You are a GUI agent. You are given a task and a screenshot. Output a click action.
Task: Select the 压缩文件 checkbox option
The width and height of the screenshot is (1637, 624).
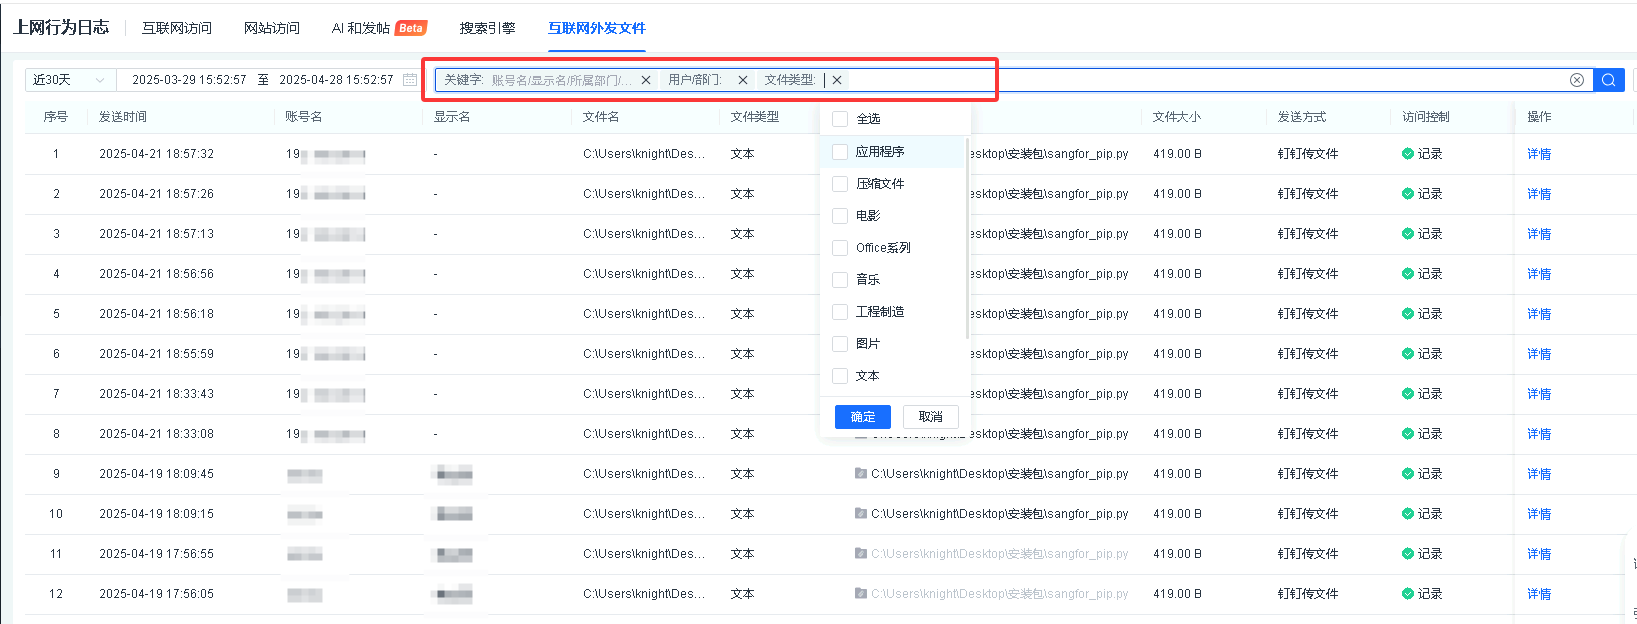[x=840, y=184]
